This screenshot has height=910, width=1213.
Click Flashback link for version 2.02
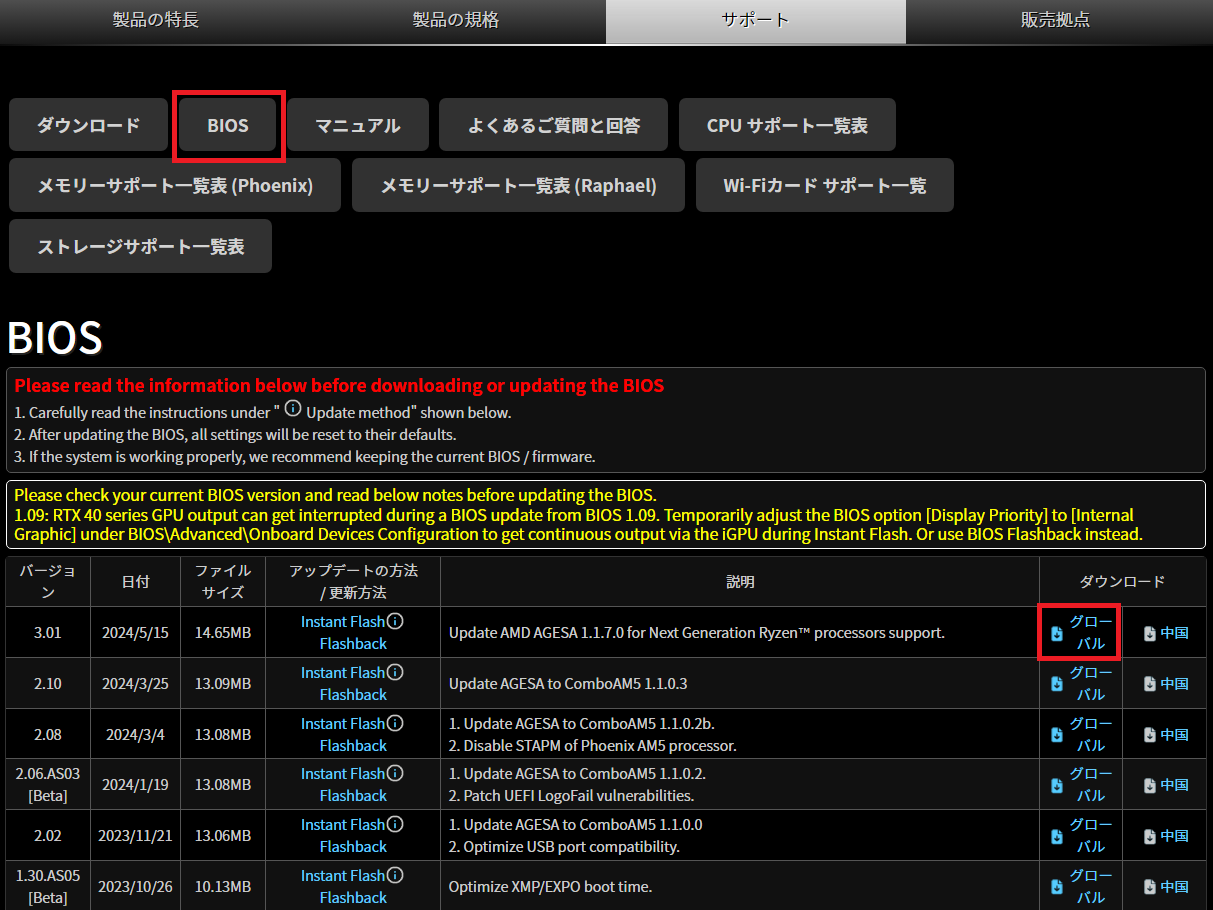pos(353,847)
